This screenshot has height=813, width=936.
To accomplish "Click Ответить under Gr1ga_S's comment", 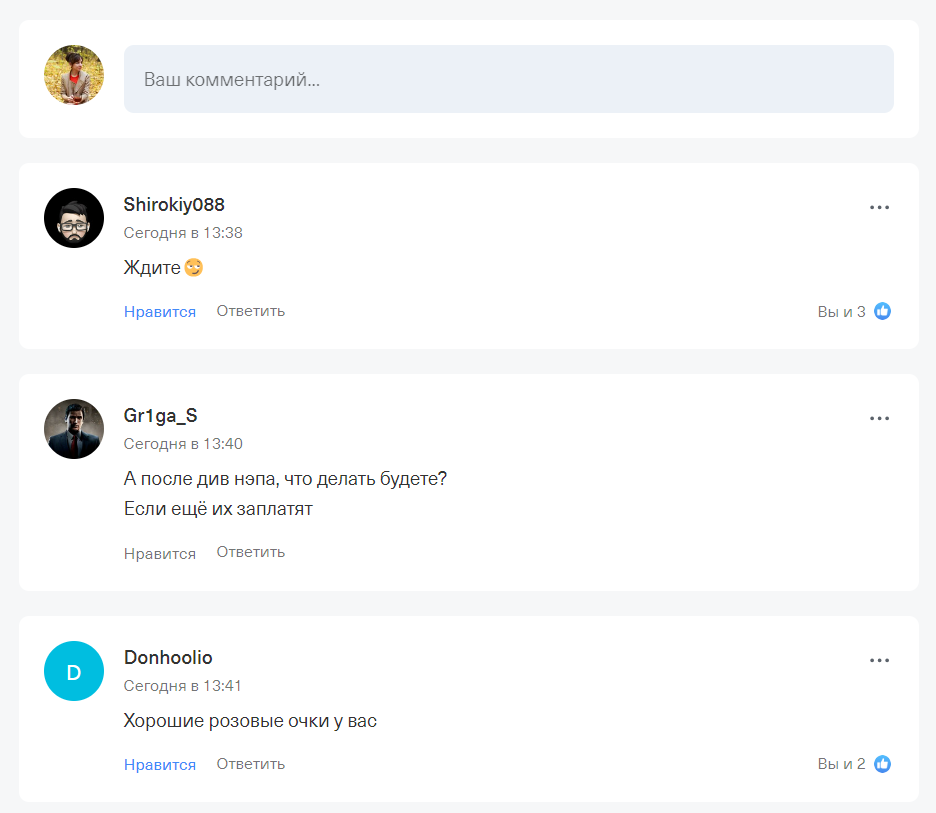I will click(250, 551).
